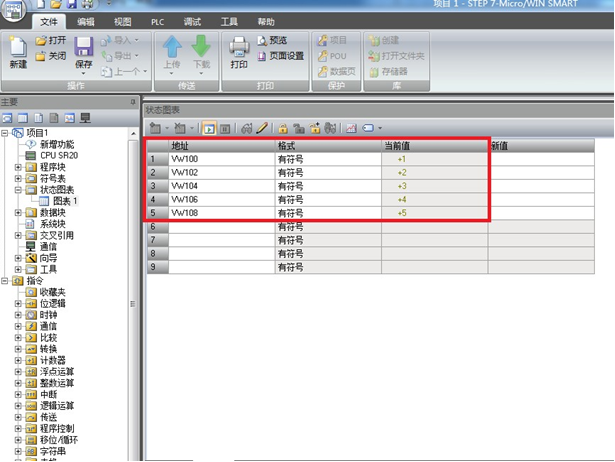This screenshot has height=462, width=615.
Task: Switch to the 工具 ribbon tab
Action: (229, 22)
